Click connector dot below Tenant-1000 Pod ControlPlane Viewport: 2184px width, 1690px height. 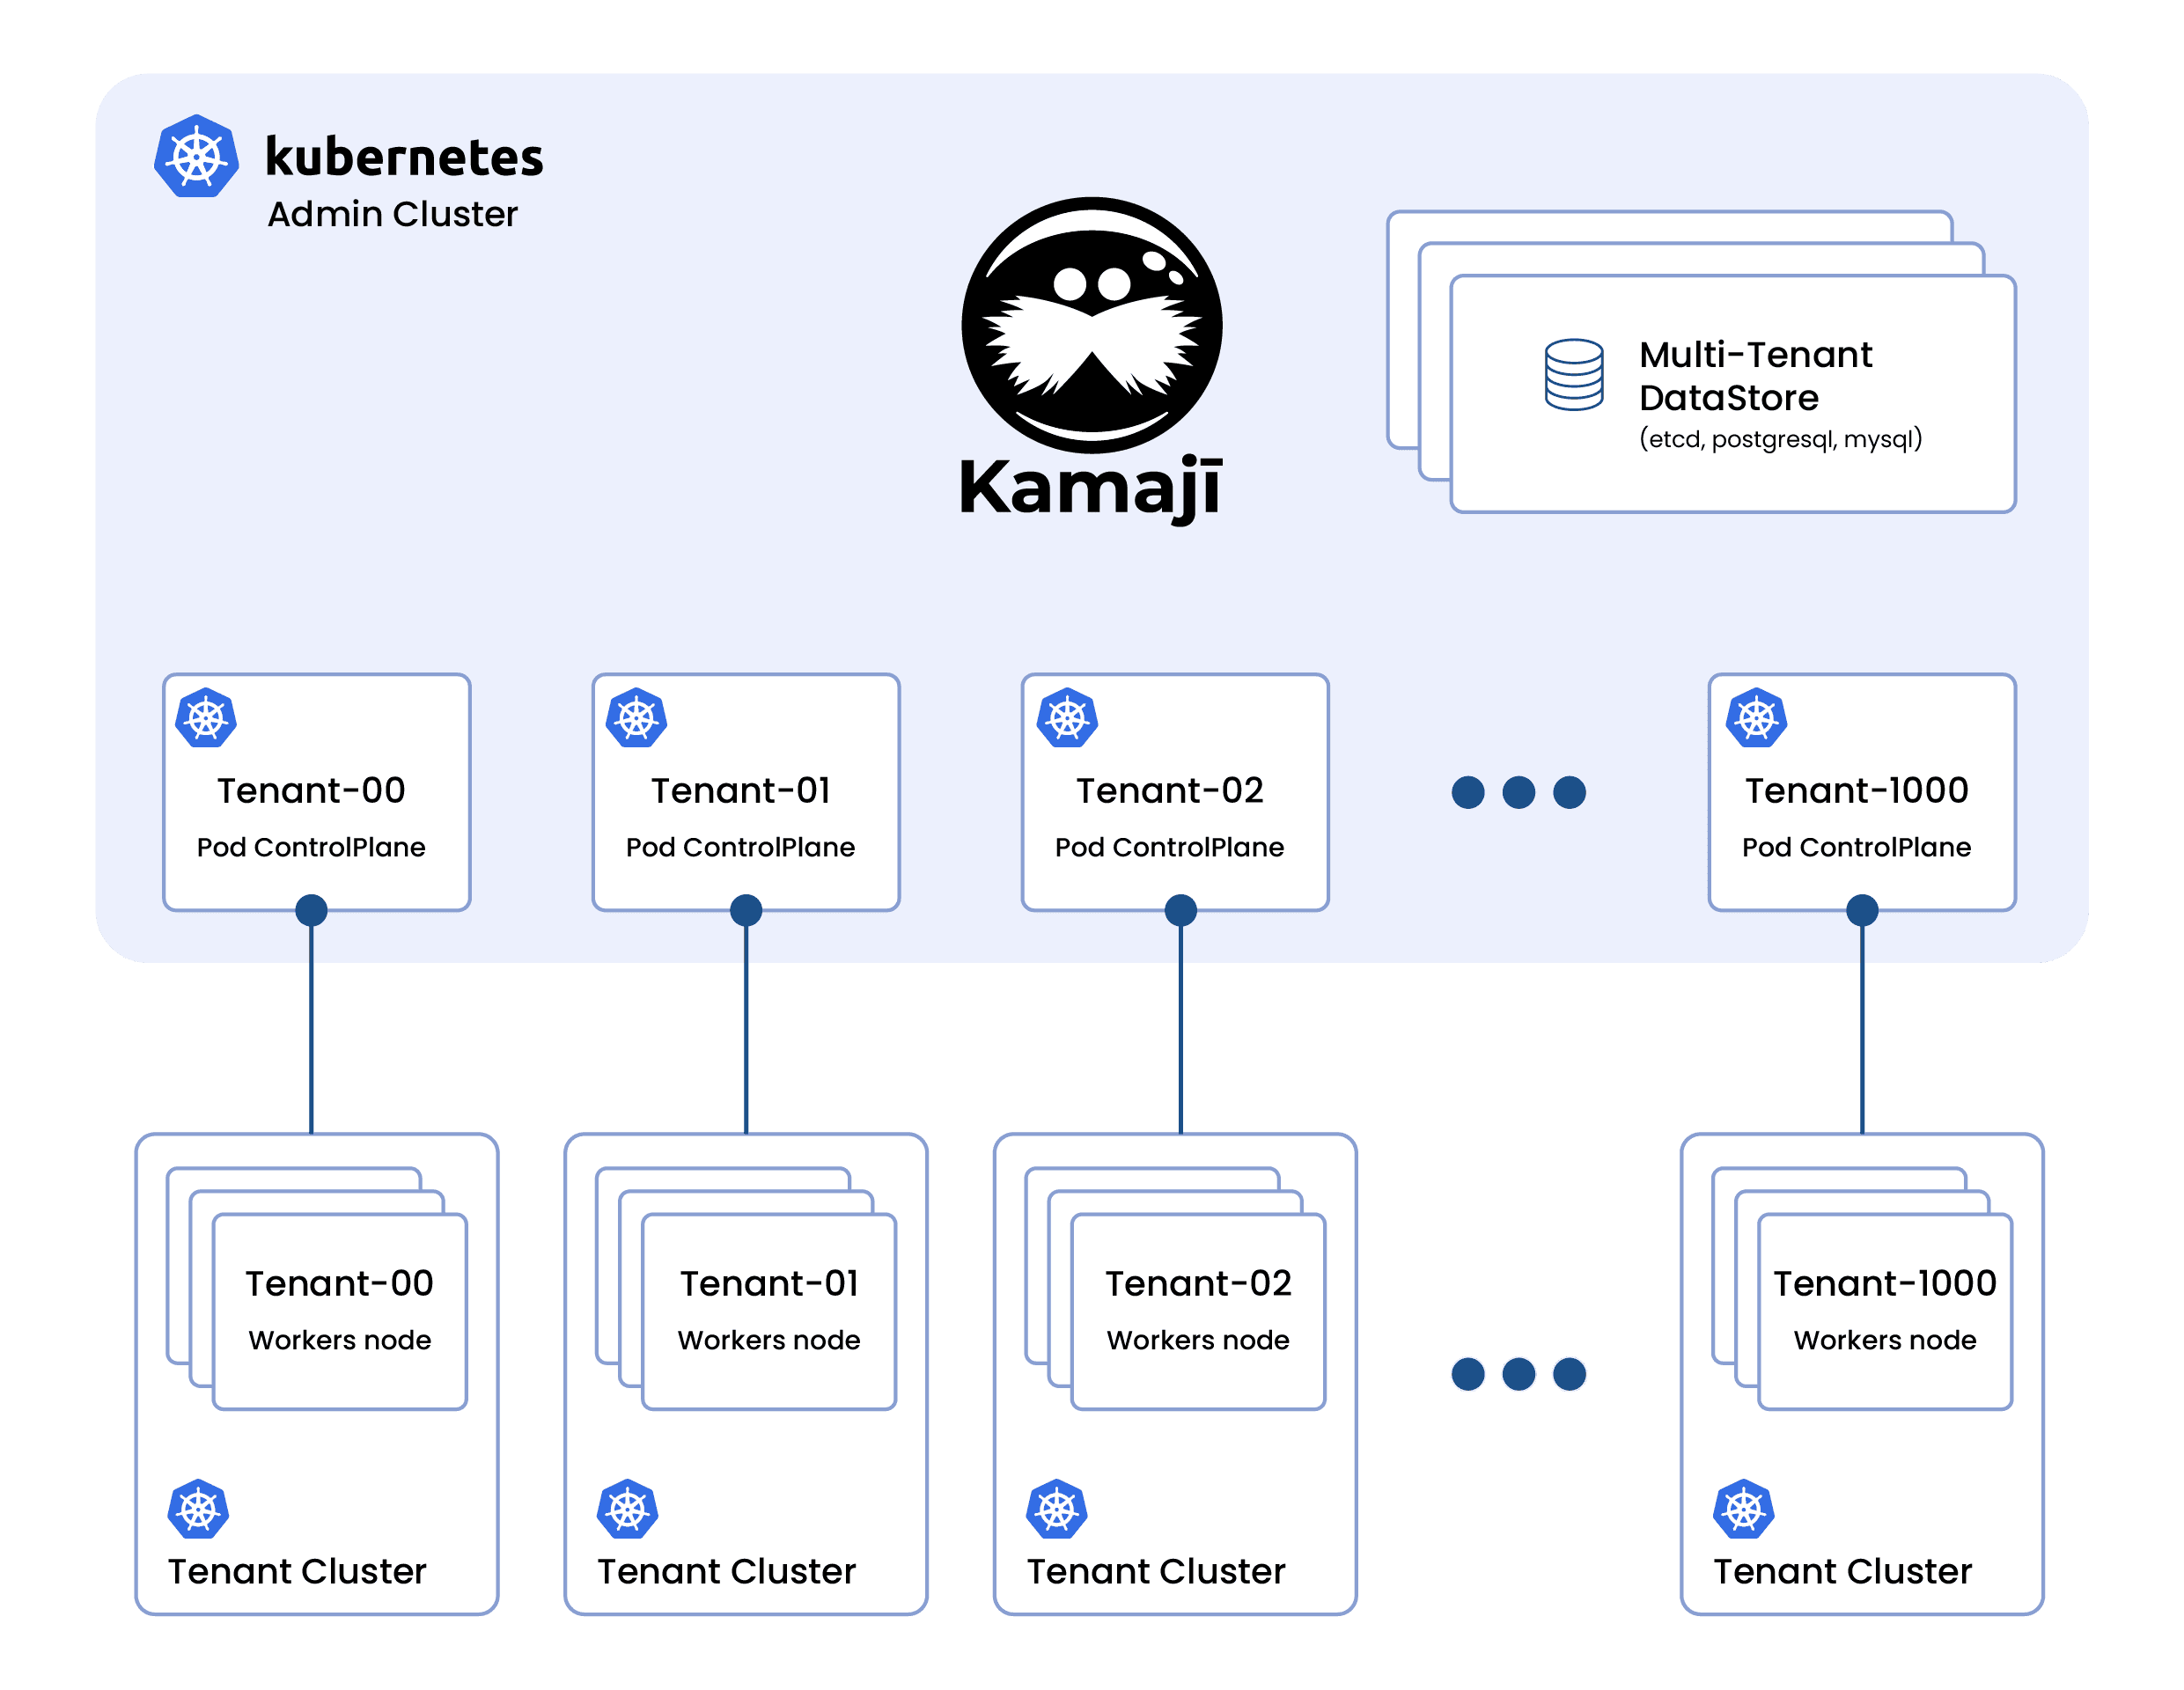tap(1862, 910)
